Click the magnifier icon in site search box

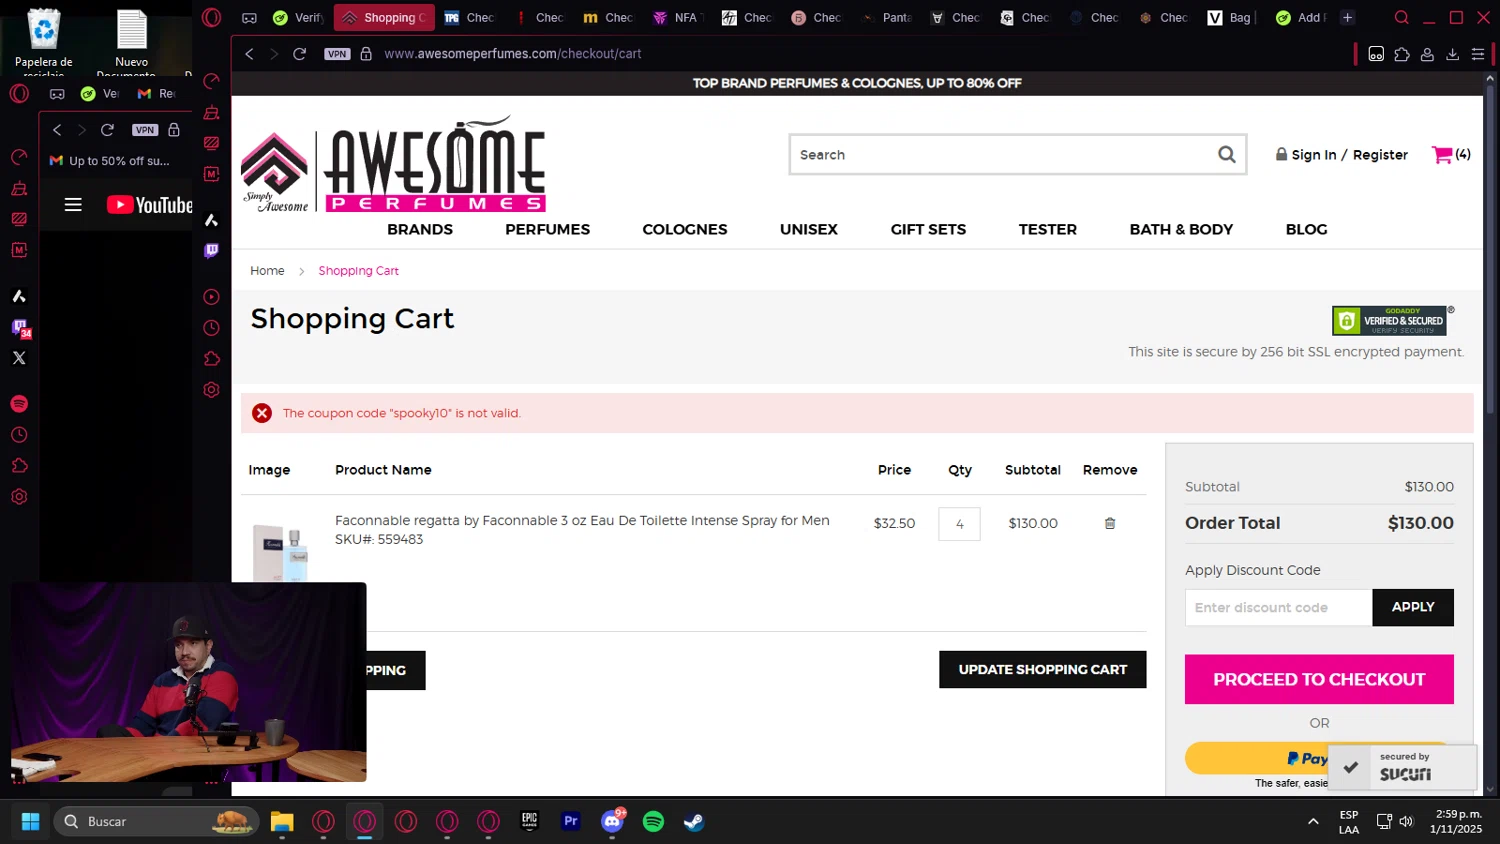[1227, 154]
